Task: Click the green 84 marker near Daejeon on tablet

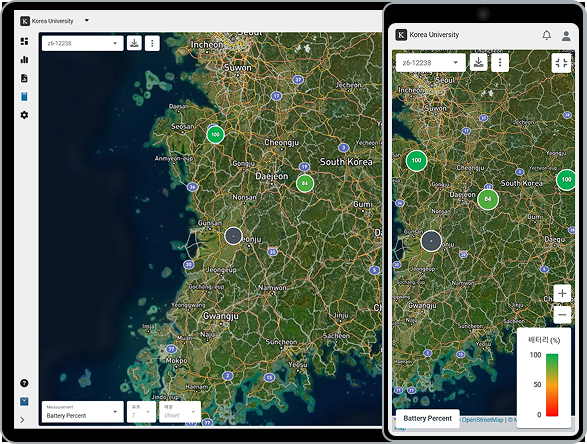Action: pos(305,183)
